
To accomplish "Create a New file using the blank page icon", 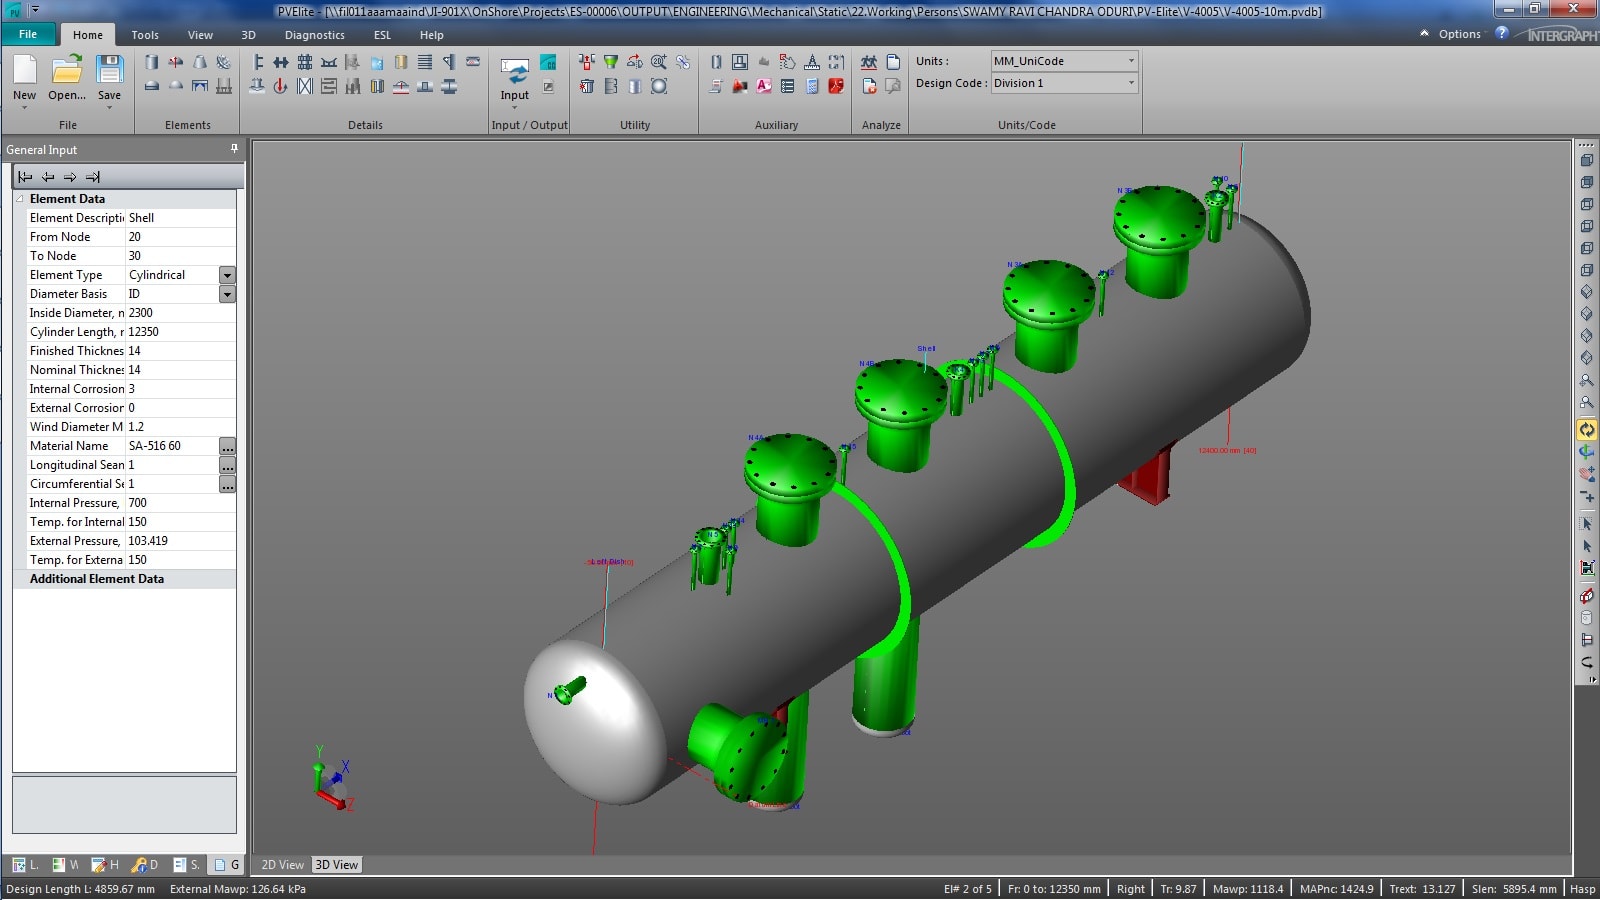I will pyautogui.click(x=25, y=72).
